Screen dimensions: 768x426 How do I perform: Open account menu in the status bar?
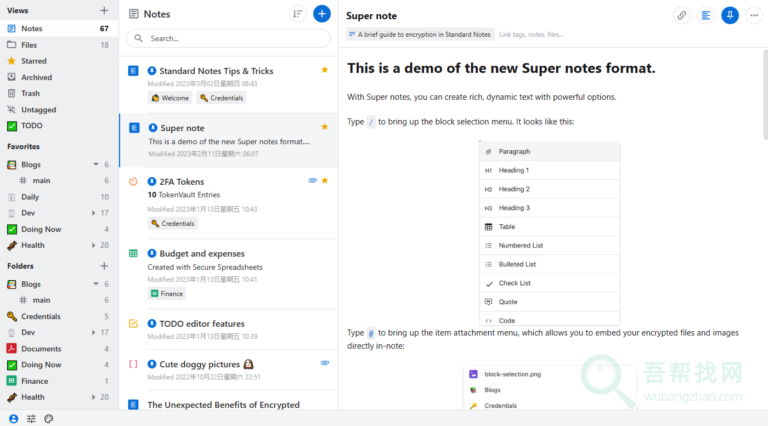click(x=13, y=418)
